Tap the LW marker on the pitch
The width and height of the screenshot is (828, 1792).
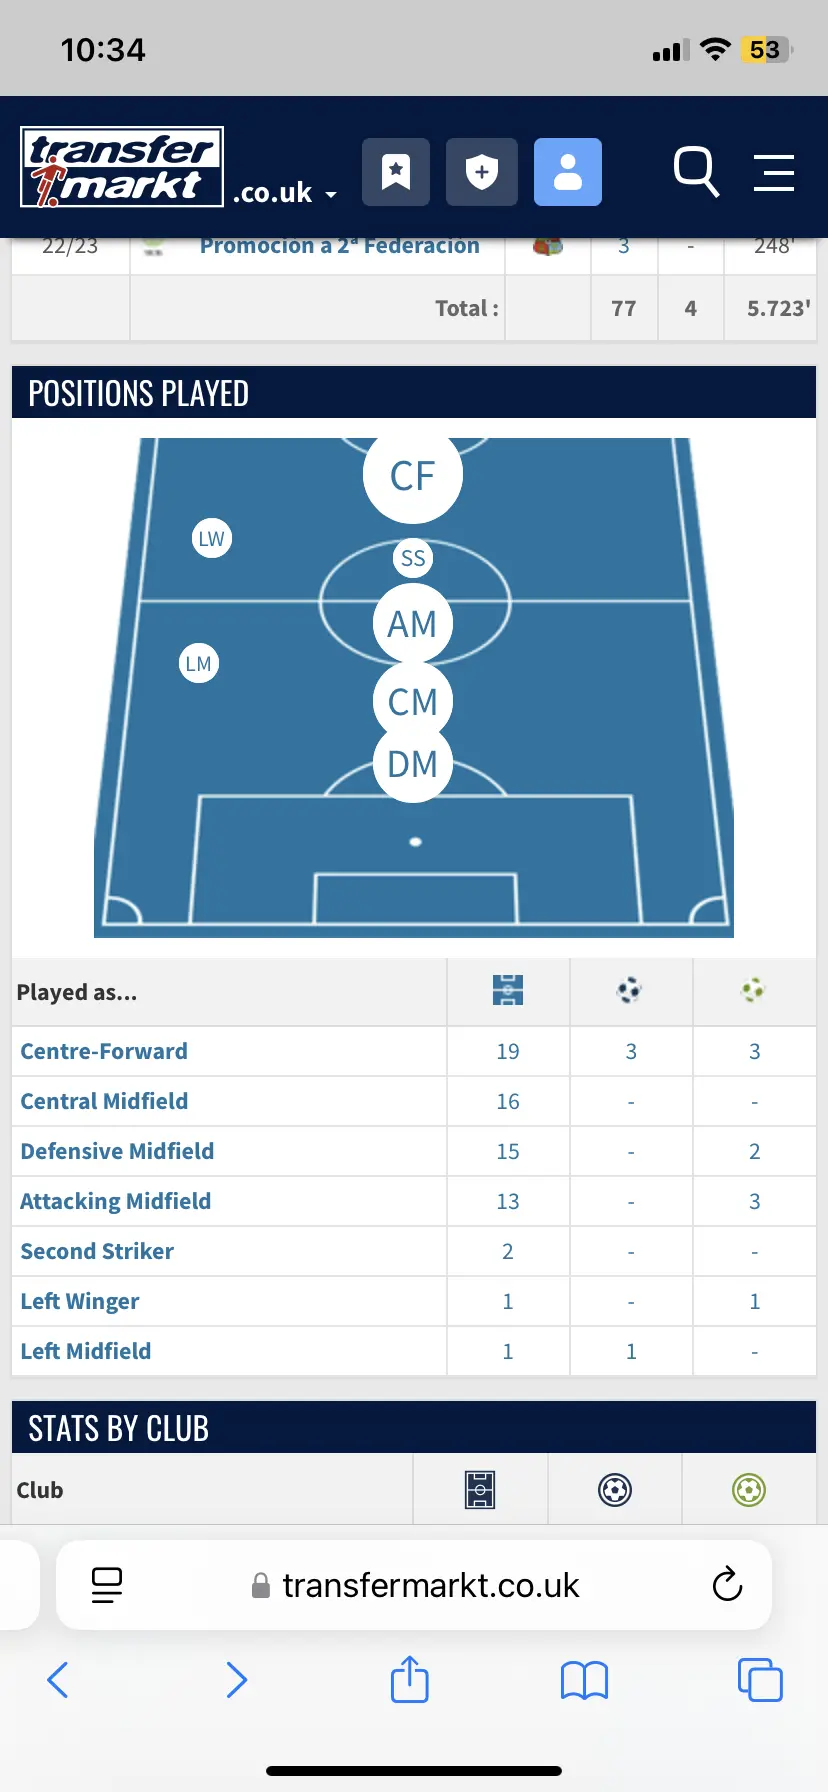(x=211, y=539)
